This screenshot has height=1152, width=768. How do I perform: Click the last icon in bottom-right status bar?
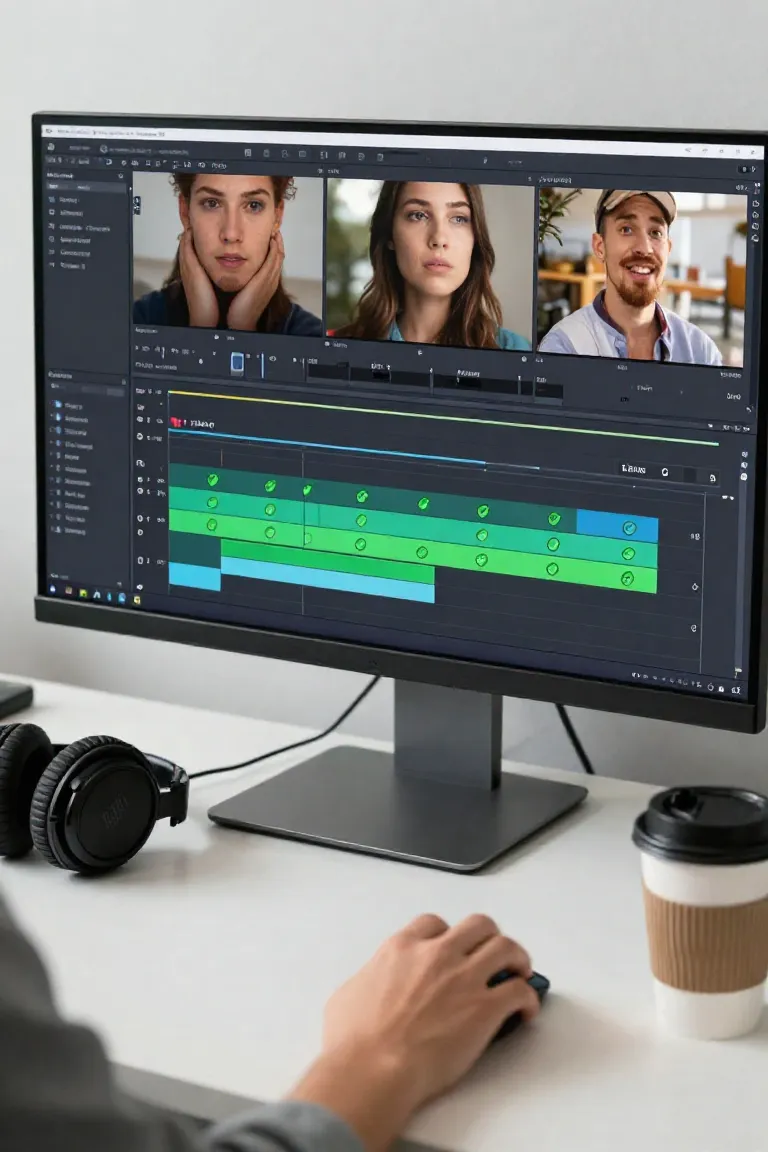(736, 690)
